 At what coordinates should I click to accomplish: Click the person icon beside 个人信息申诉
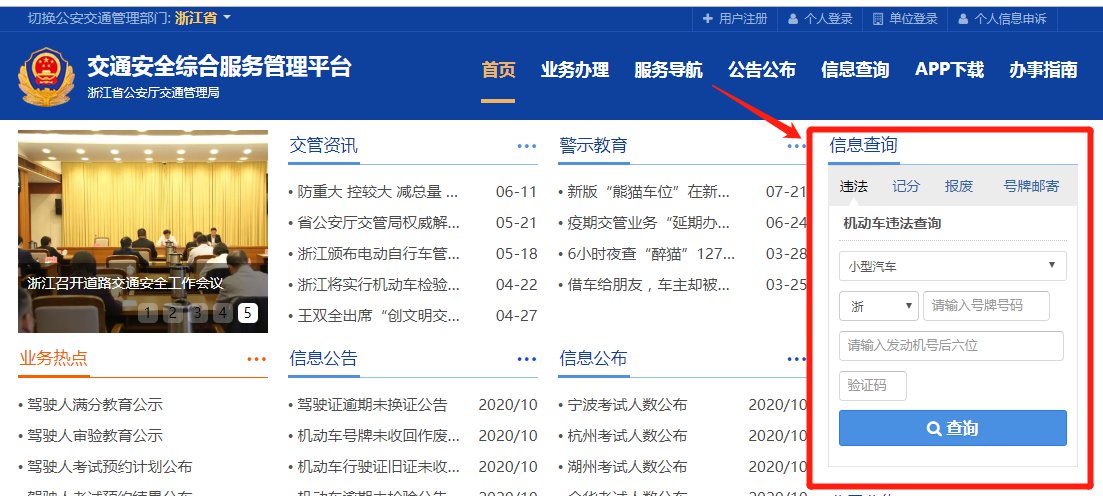tap(963, 19)
